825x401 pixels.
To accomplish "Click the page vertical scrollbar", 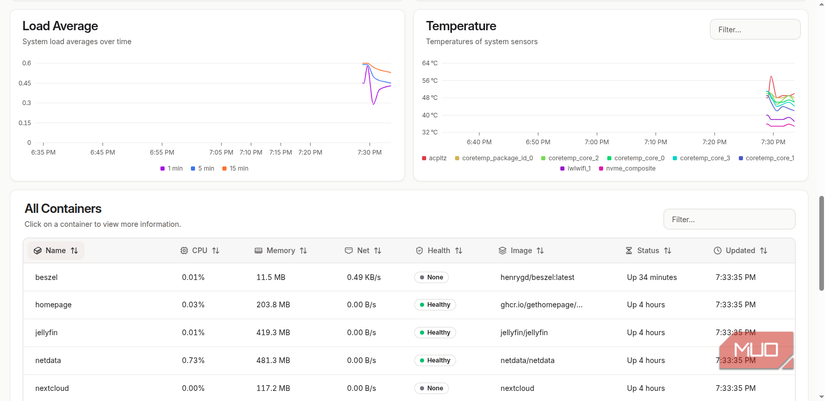I will click(x=822, y=243).
